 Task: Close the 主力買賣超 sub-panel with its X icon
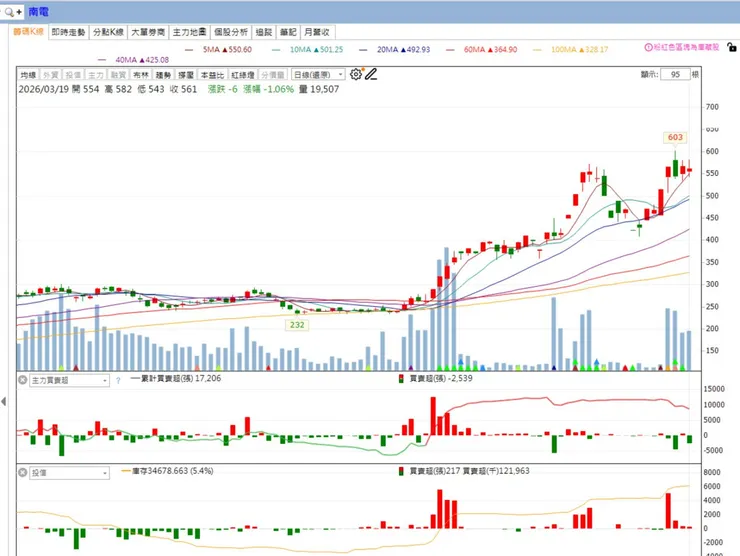[22, 379]
